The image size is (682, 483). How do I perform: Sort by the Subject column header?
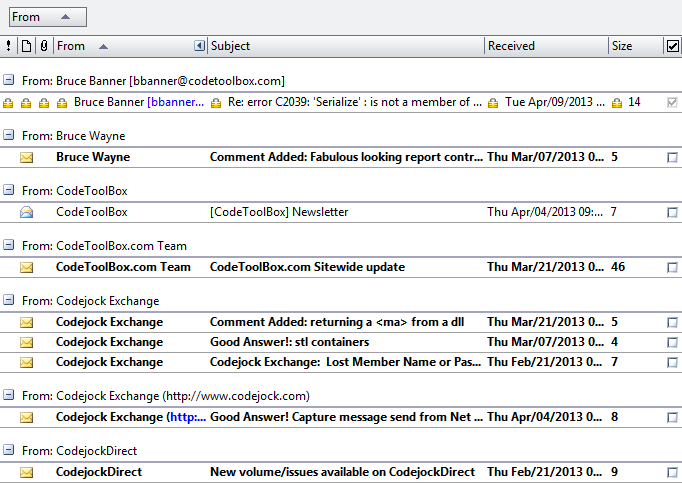click(x=346, y=46)
